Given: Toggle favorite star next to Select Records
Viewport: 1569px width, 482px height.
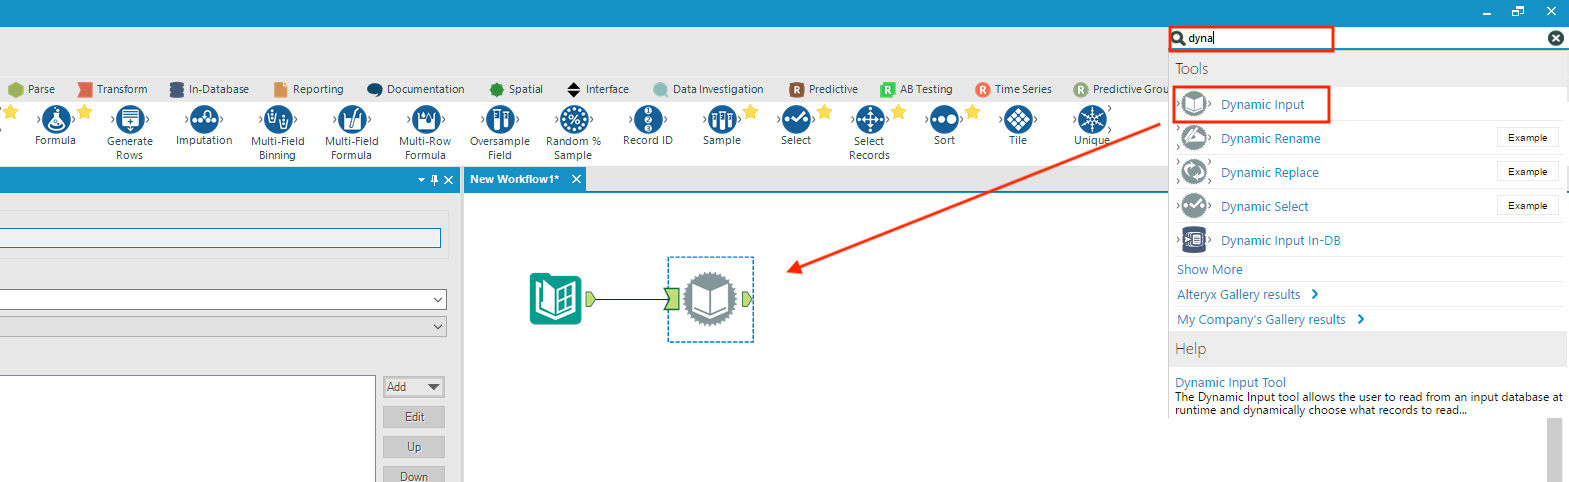Looking at the screenshot, I should (898, 112).
